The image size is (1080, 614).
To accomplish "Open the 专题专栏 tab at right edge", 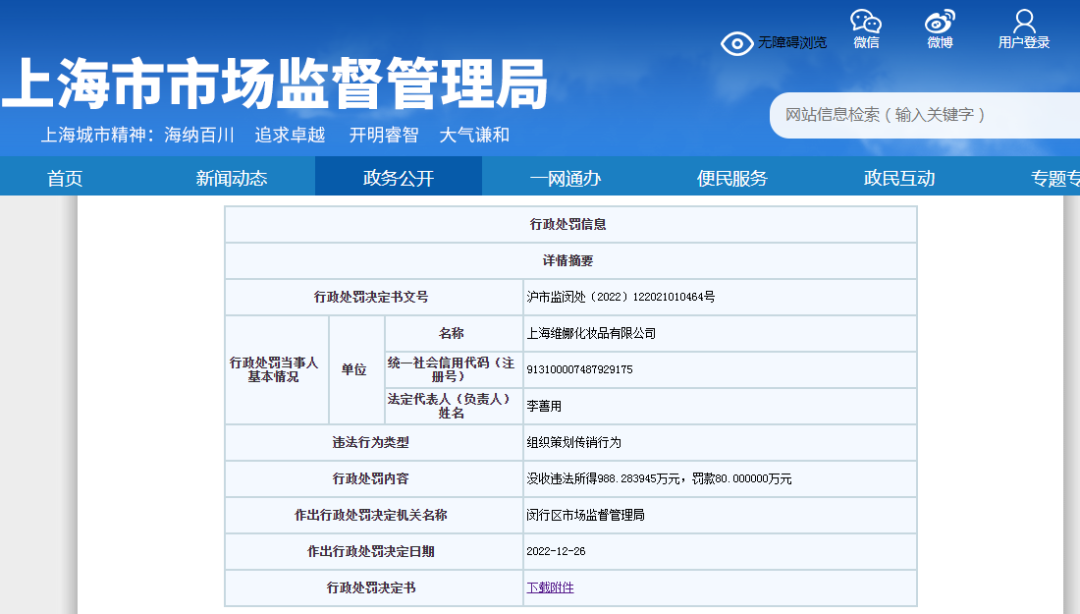I will (x=1055, y=178).
